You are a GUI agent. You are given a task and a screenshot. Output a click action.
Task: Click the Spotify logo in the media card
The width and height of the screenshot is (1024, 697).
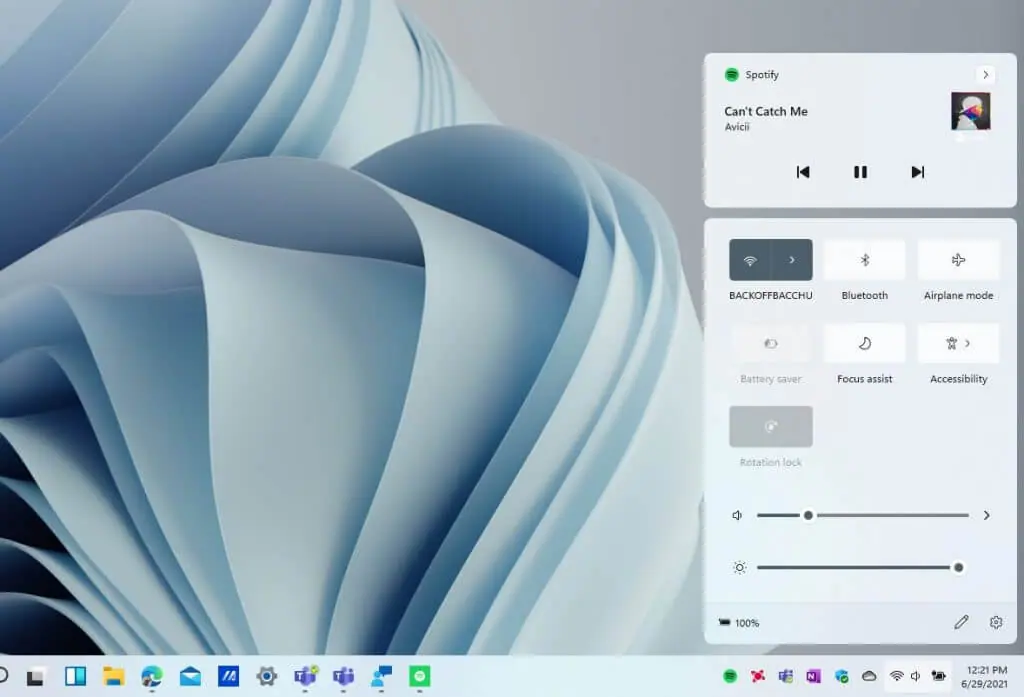(x=731, y=74)
